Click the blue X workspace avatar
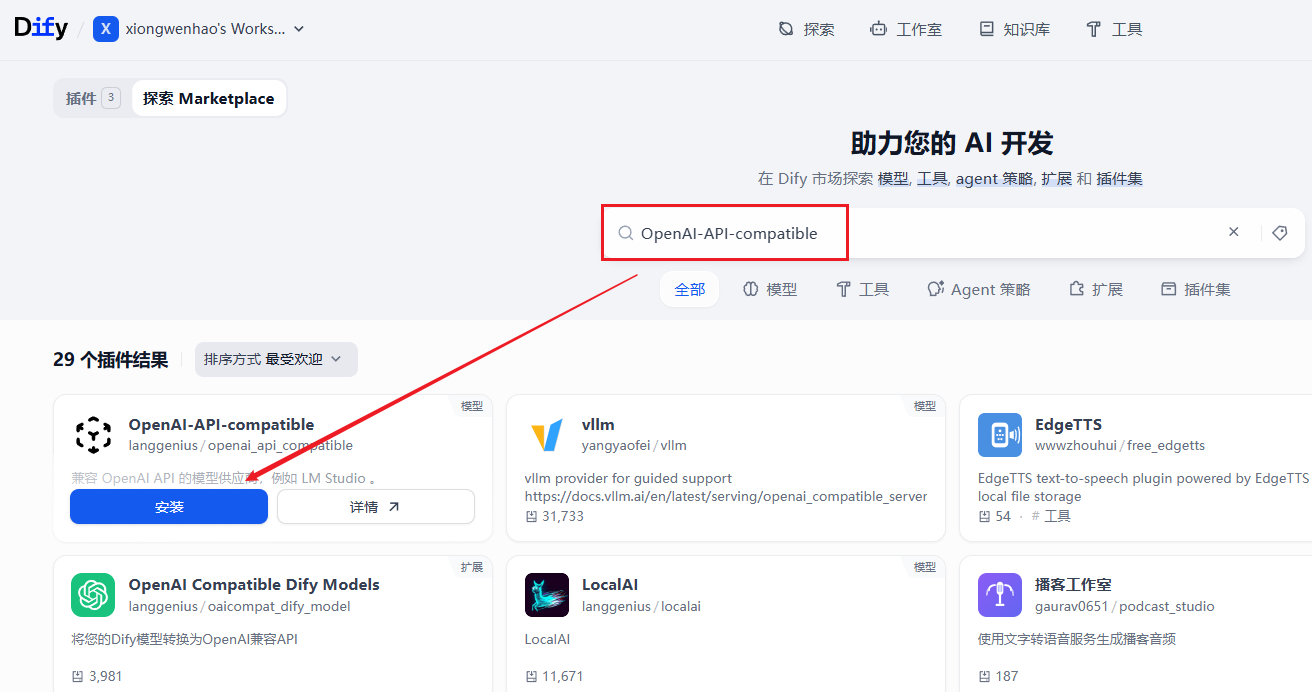The width and height of the screenshot is (1312, 692). tap(105, 29)
